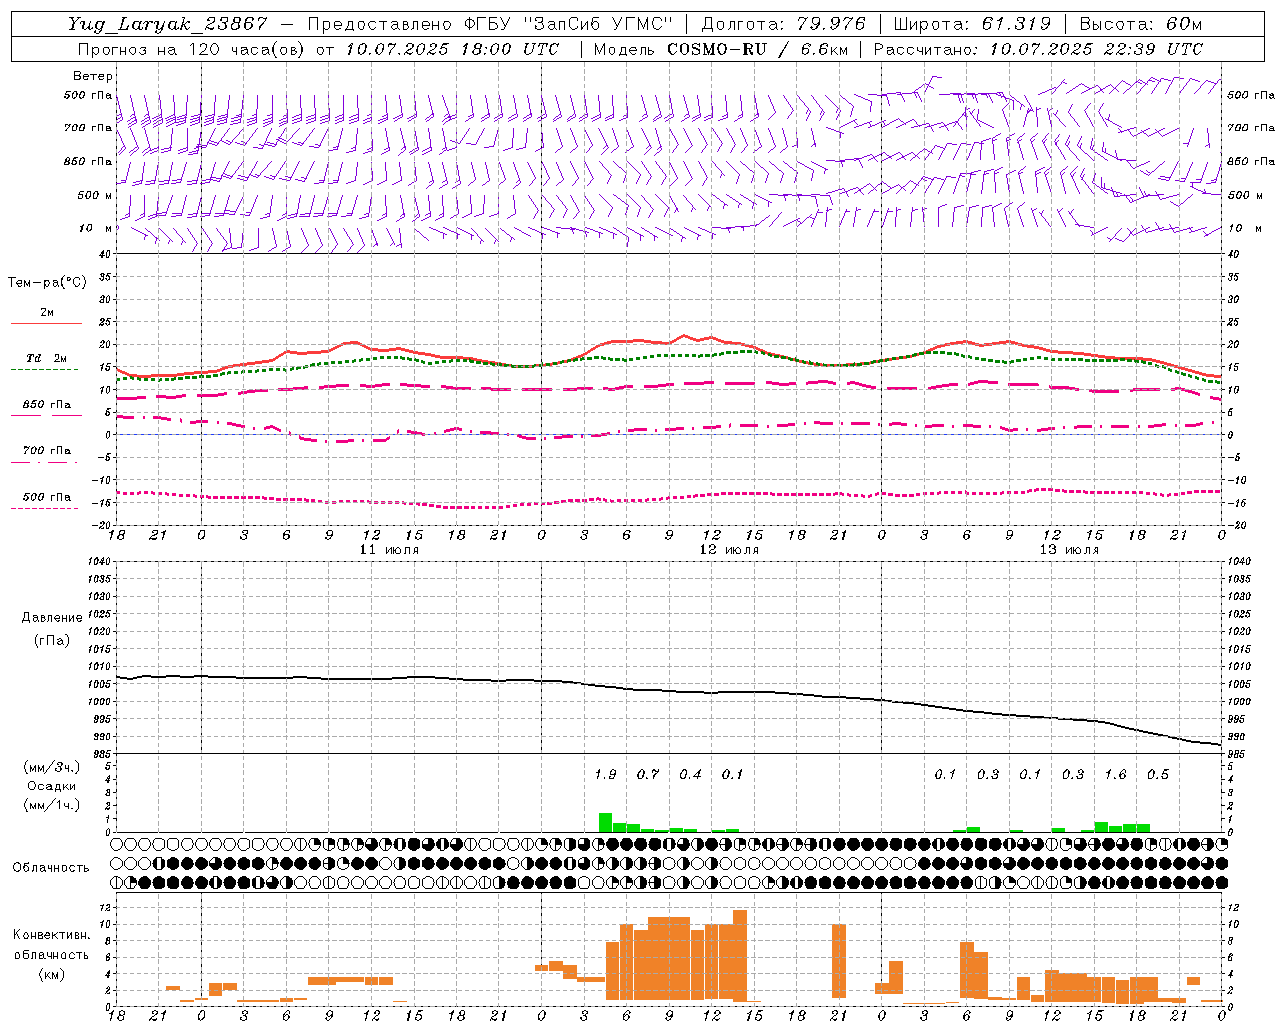Click the 500 м wind level label on left
The width and height of the screenshot is (1280, 1024).
95,195
